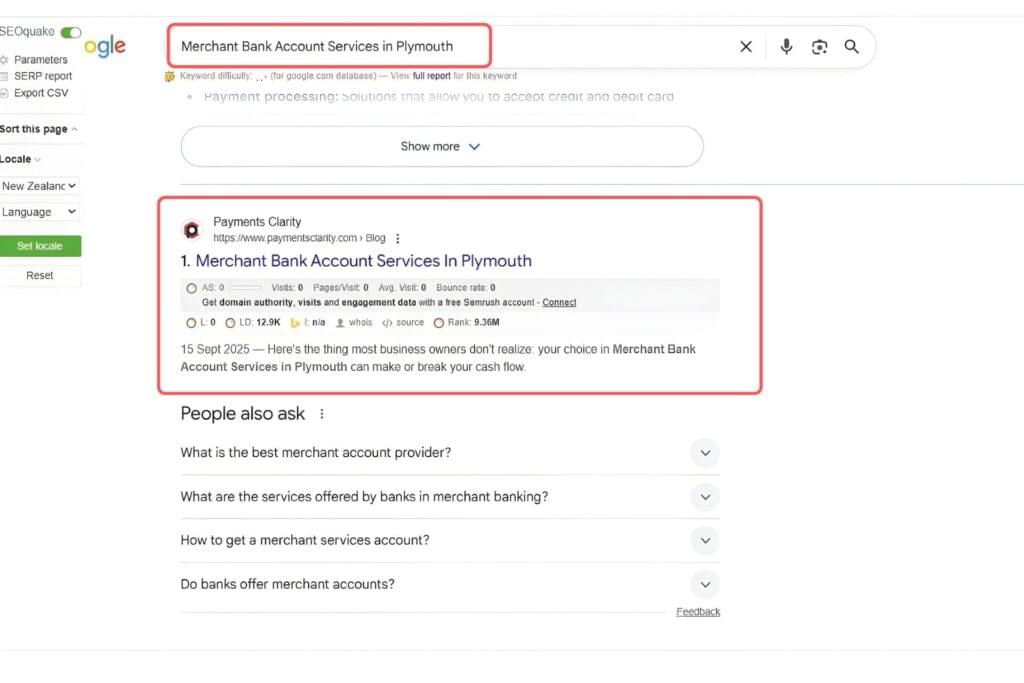Click the Rank: 9.36M metric
The image size is (1024, 683).
coord(467,323)
